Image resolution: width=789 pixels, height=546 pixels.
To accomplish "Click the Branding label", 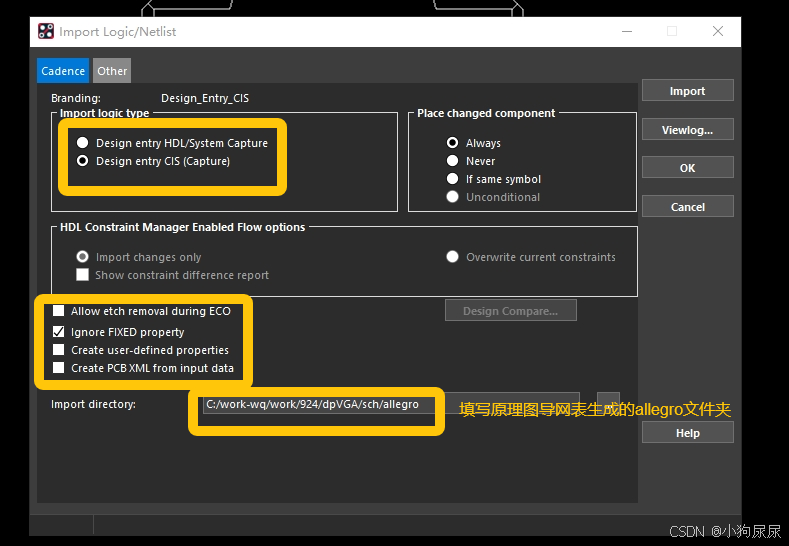I will pos(76,98).
